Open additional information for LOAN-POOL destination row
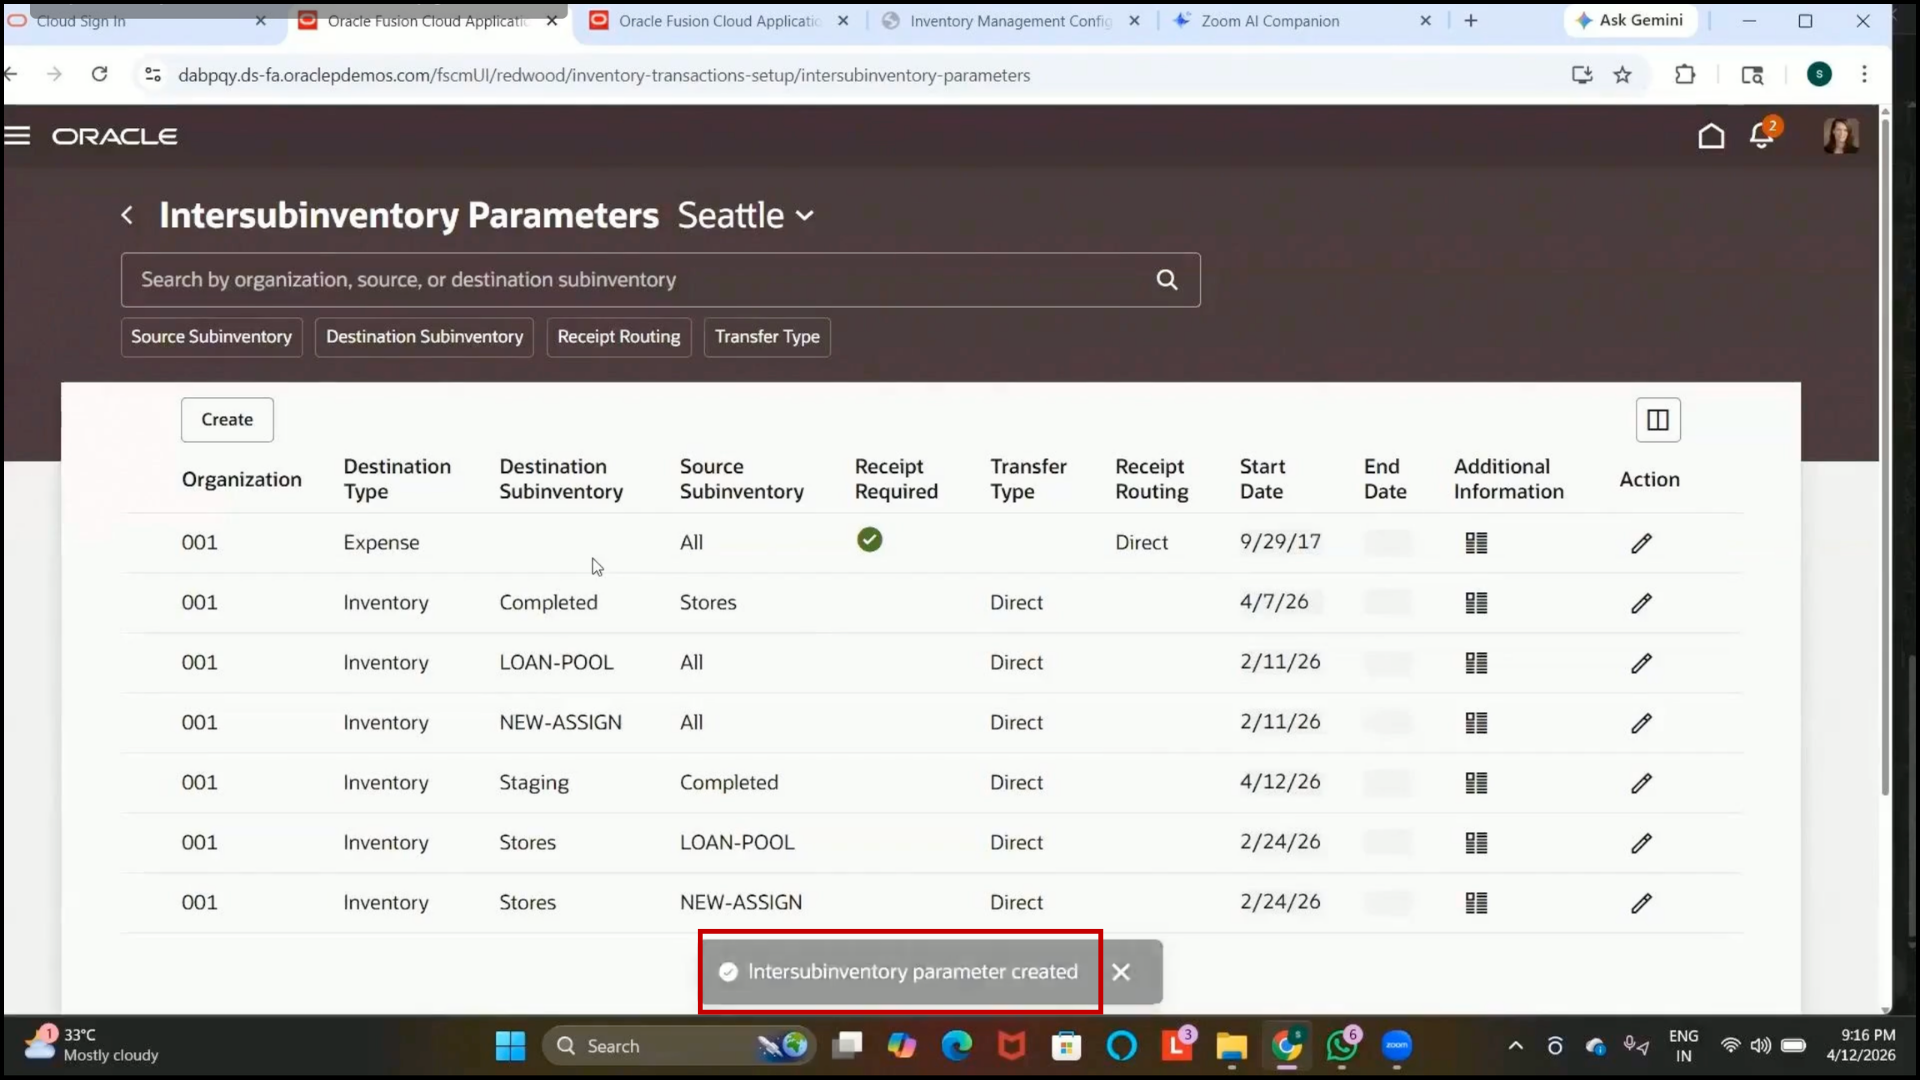 pos(1476,663)
